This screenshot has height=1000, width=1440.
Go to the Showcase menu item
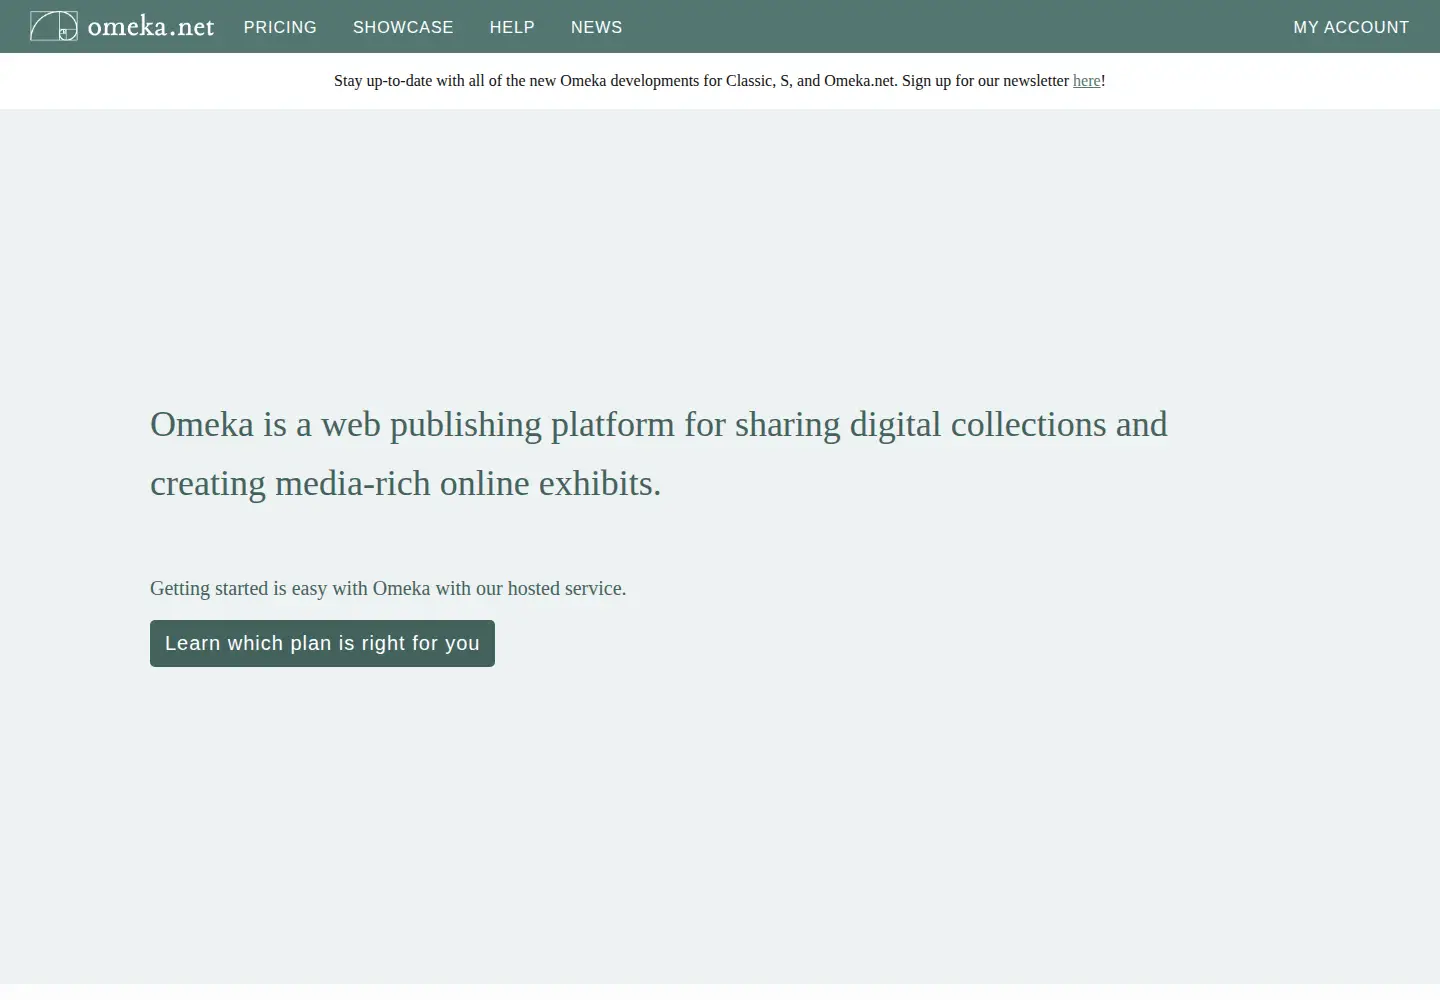403,27
